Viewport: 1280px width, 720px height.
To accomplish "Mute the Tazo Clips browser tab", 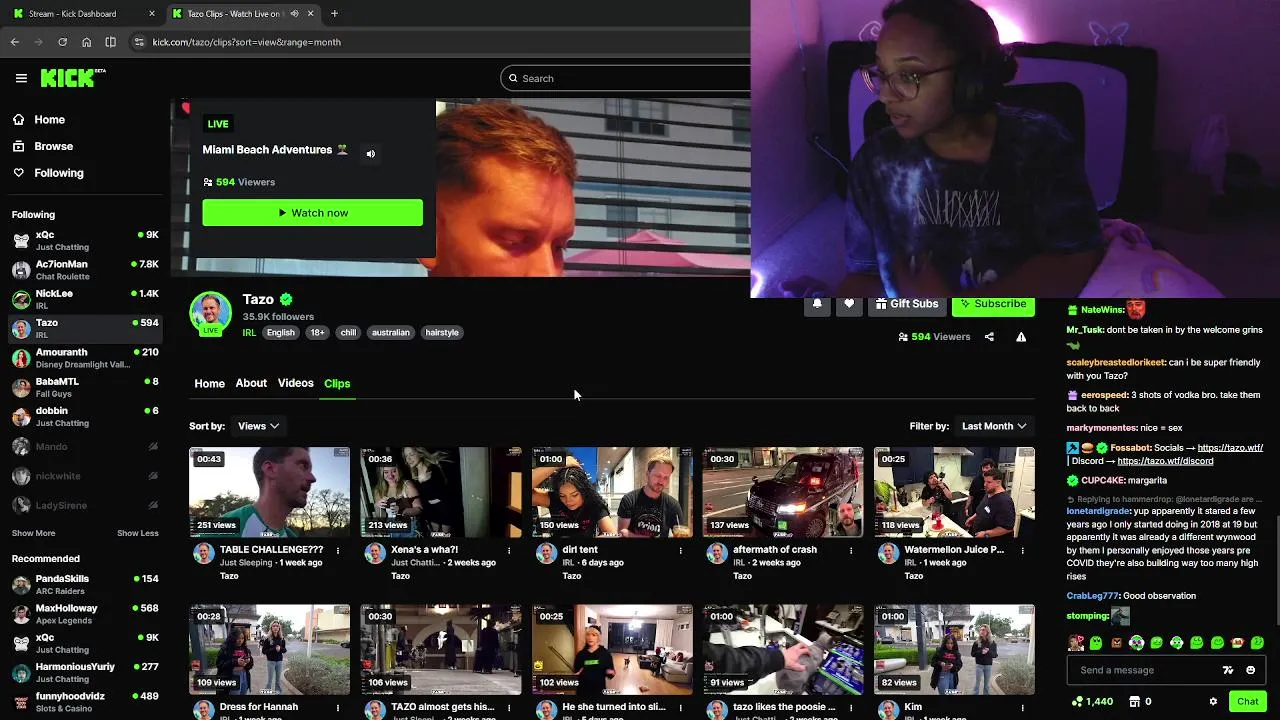I will [x=294, y=14].
